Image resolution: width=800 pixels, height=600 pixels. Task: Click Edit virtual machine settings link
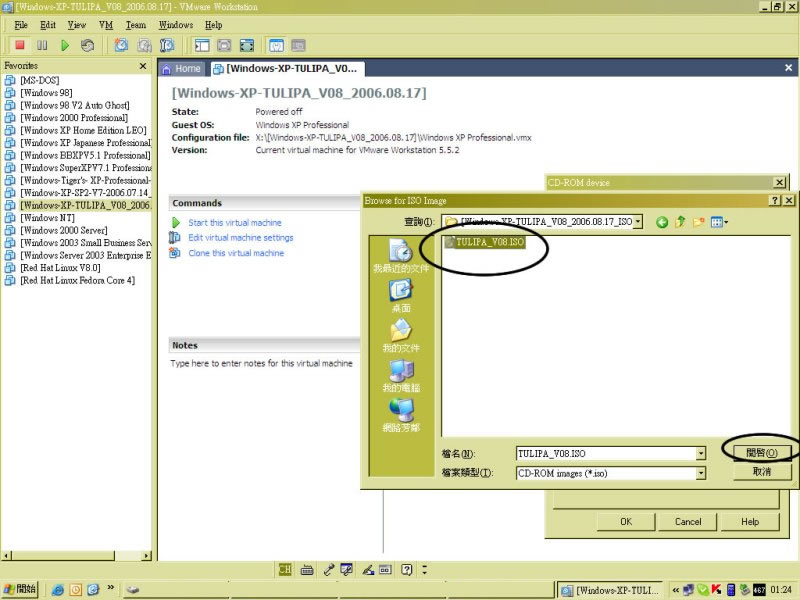coord(241,238)
